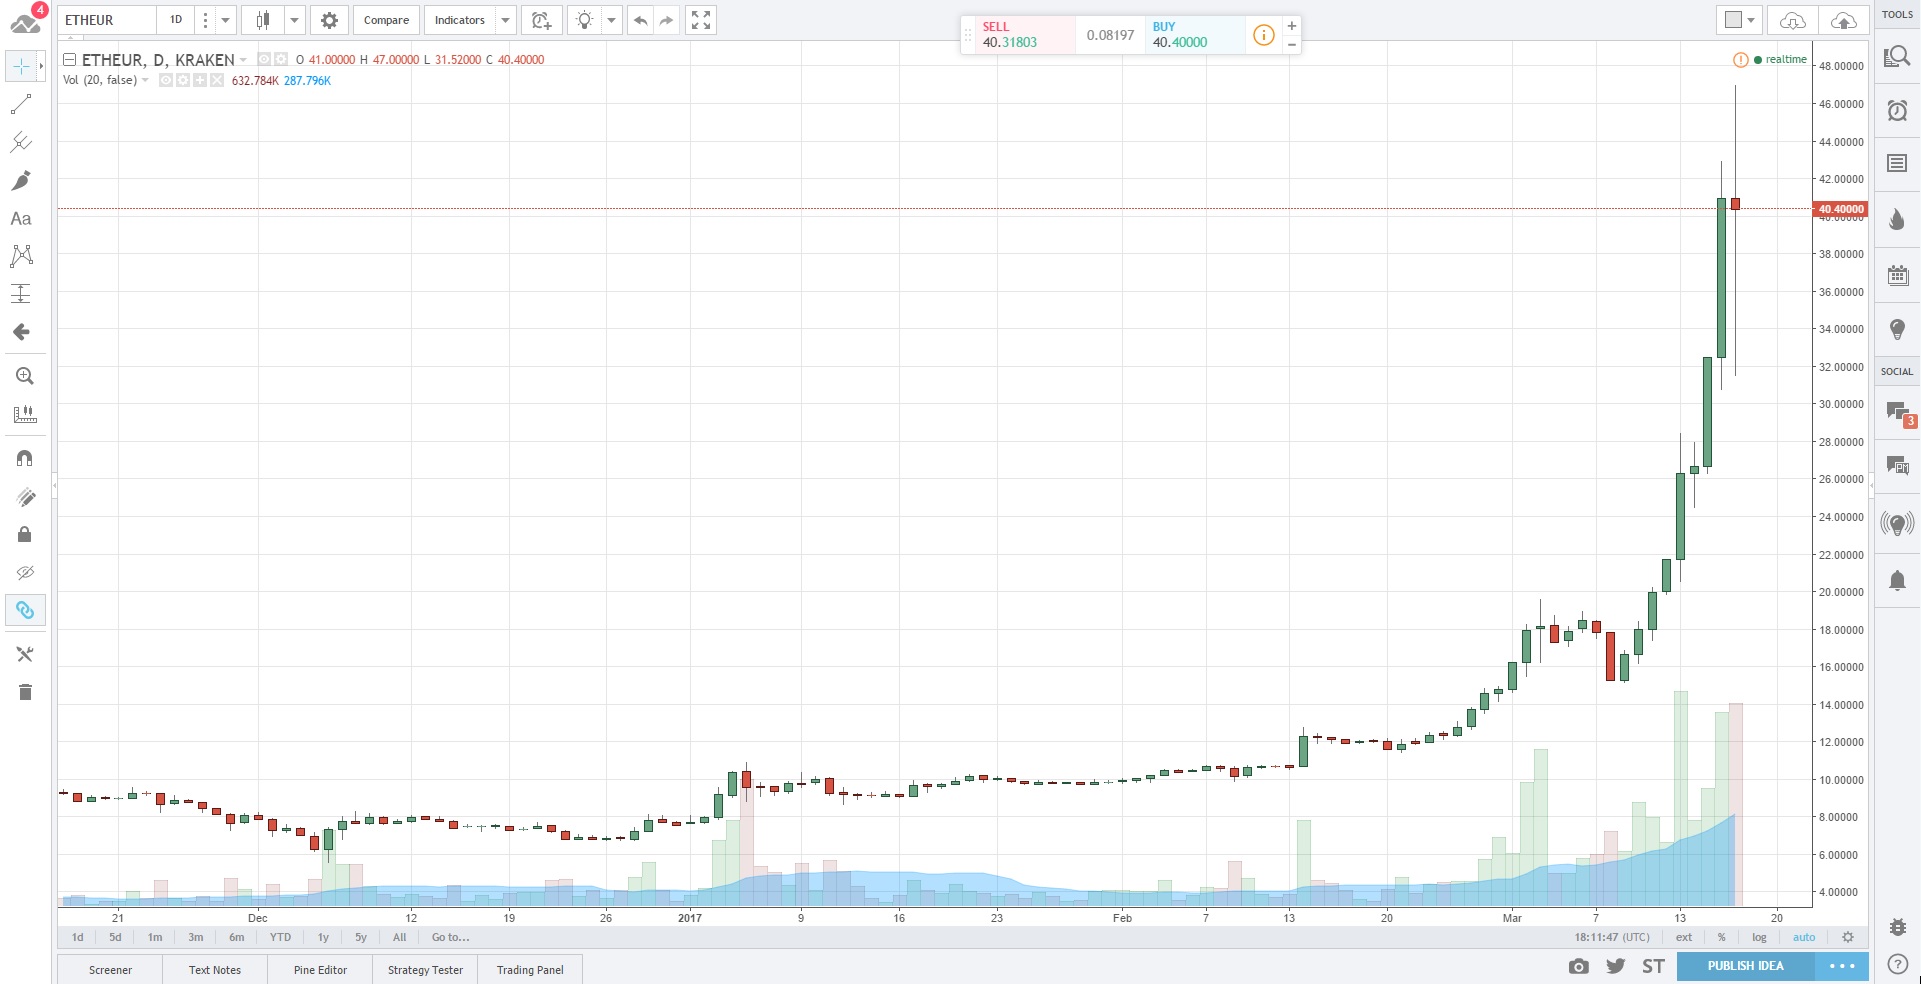The height and width of the screenshot is (984, 1921).
Task: Set the time range to YTD
Action: (280, 937)
